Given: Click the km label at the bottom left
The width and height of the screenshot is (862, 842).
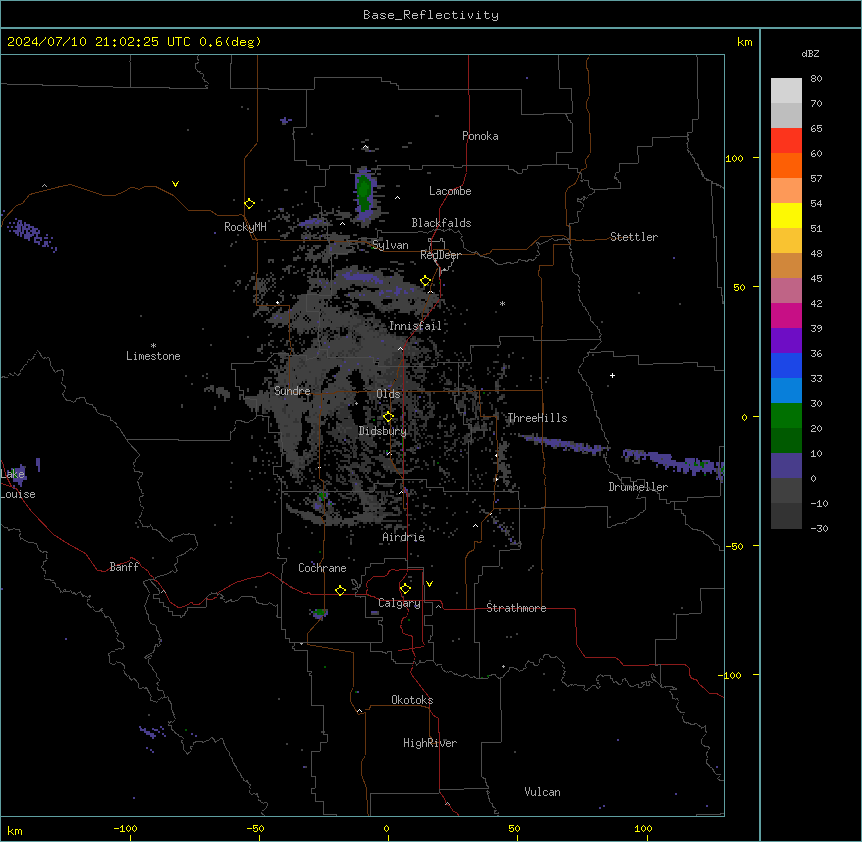Looking at the screenshot, I should pyautogui.click(x=15, y=830).
